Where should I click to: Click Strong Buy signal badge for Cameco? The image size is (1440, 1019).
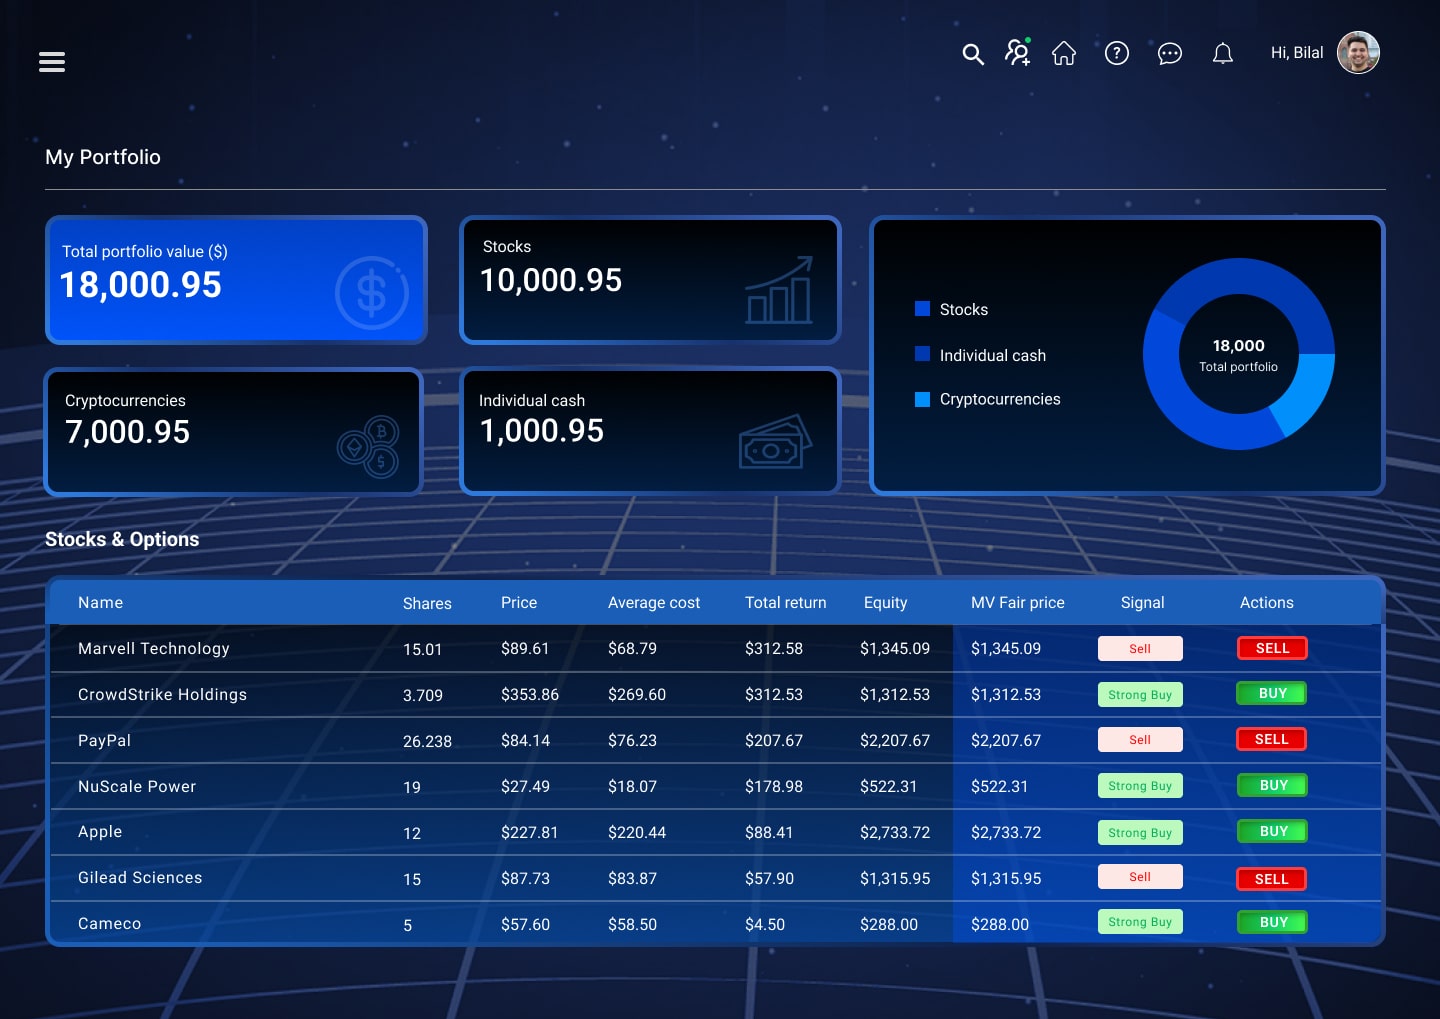1140,922
